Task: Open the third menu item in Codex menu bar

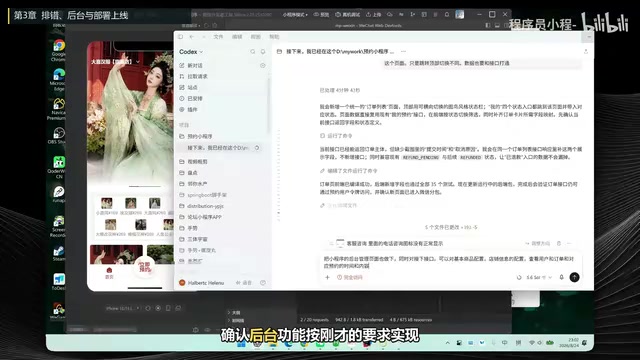Action: (256, 37)
